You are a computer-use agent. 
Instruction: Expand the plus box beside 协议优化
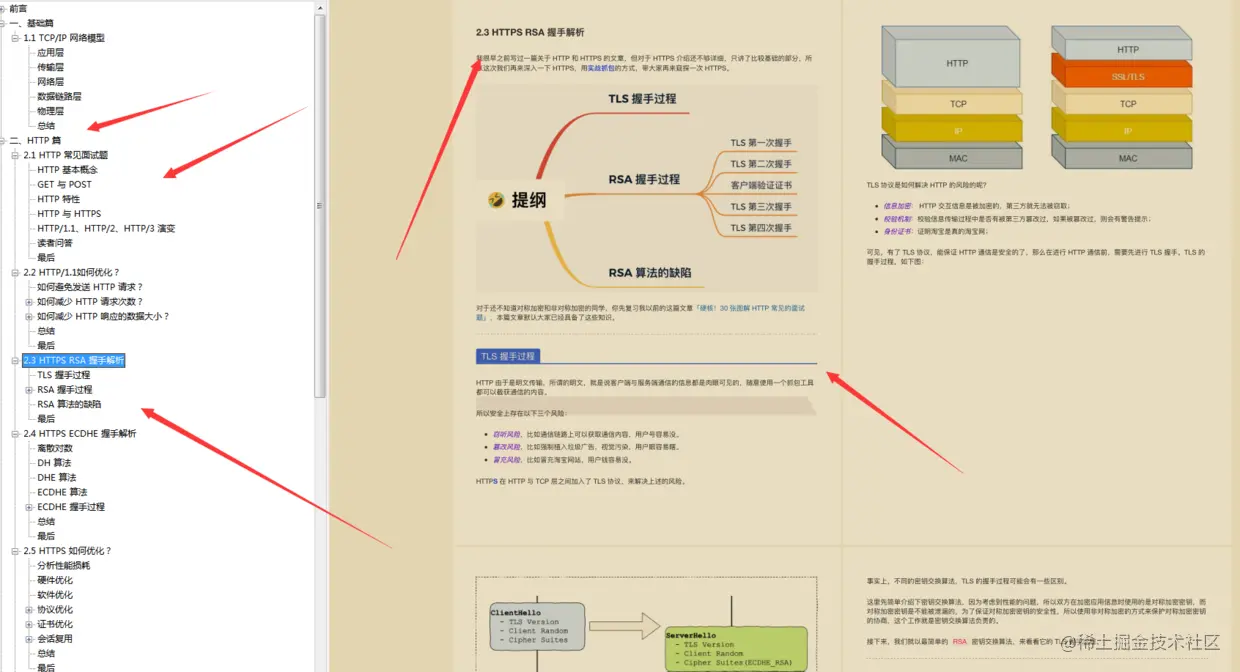pyautogui.click(x=29, y=609)
